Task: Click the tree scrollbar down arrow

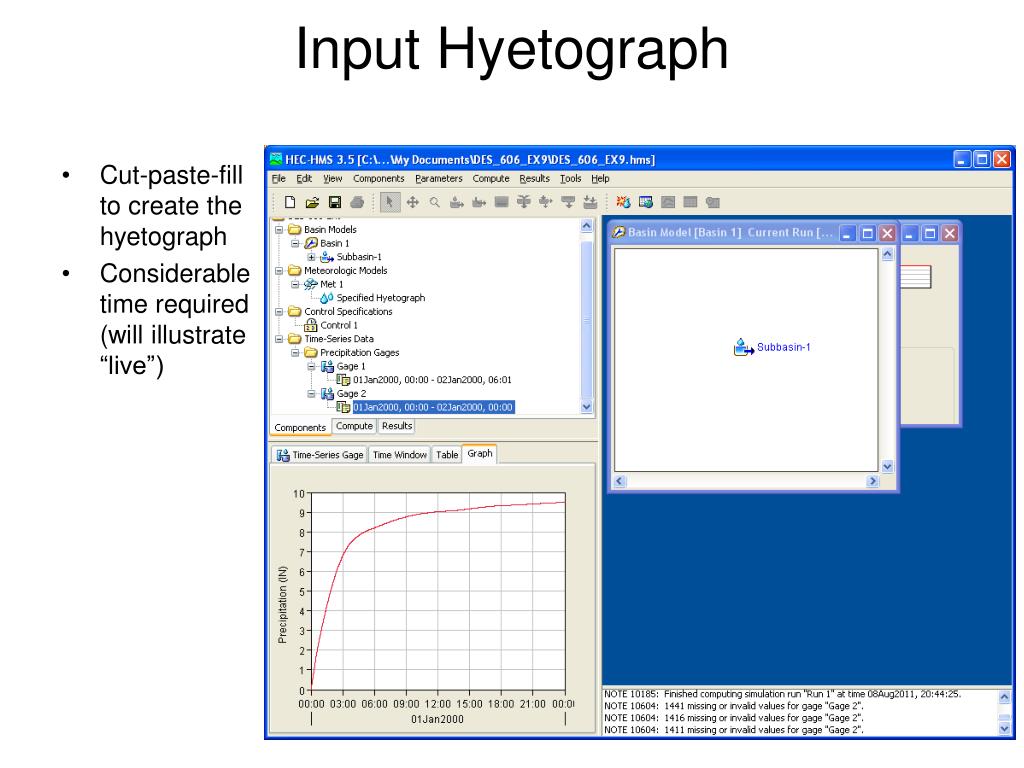Action: (x=586, y=407)
